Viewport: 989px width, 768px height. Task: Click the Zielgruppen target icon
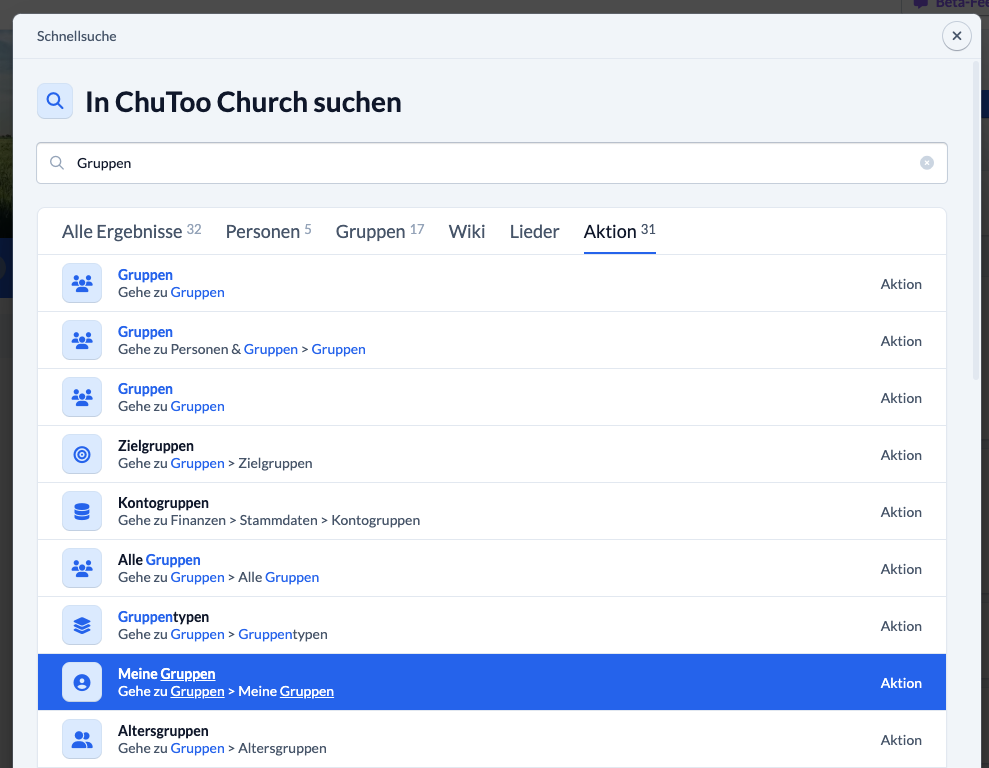(82, 454)
